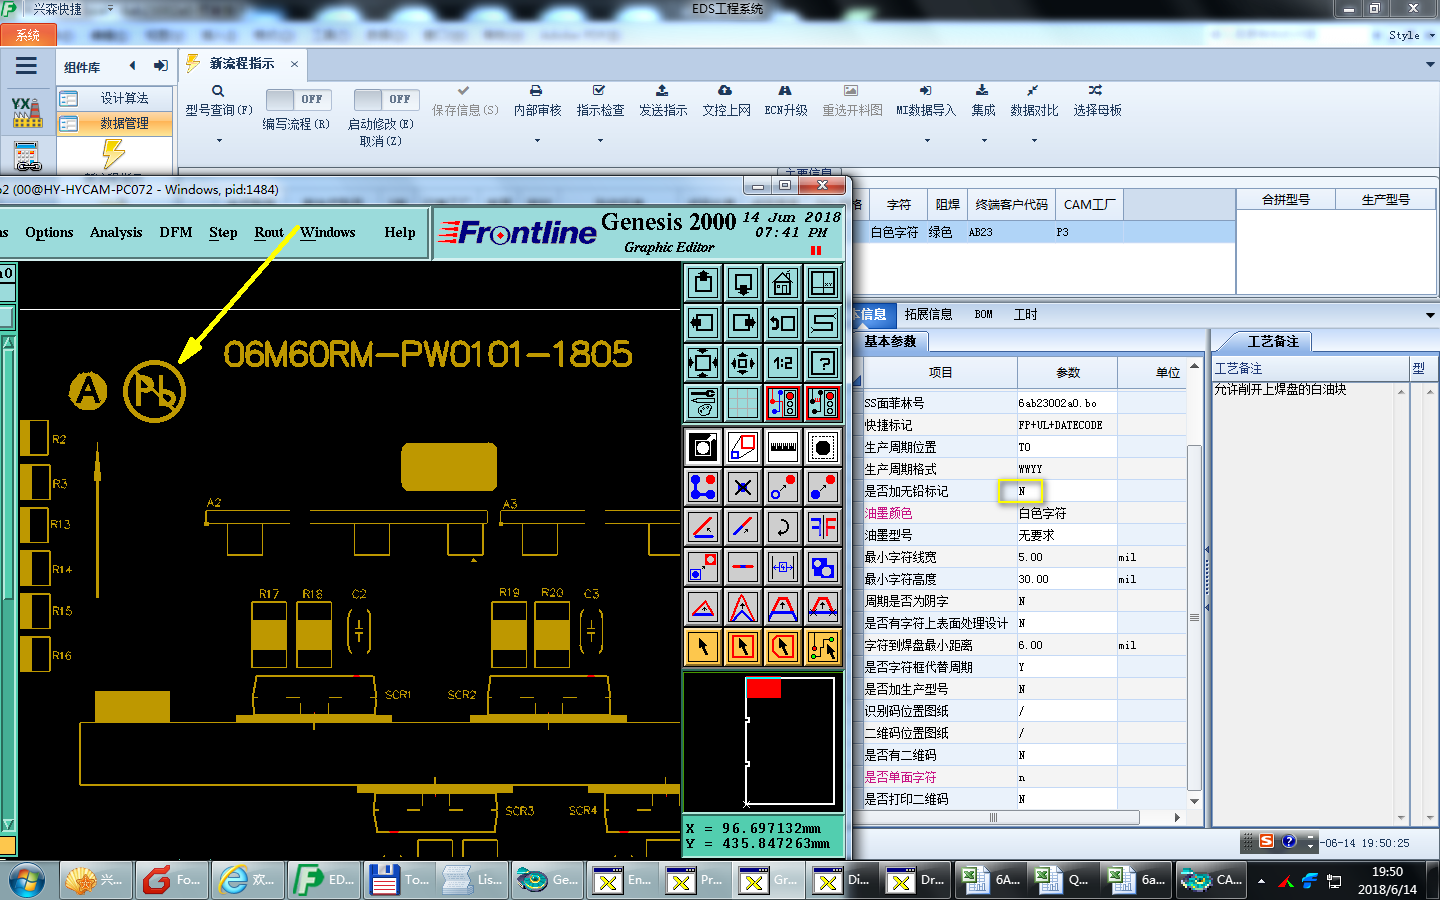Screen dimensions: 1440x900
Task: Select the net select arrow tool
Action: click(823, 647)
